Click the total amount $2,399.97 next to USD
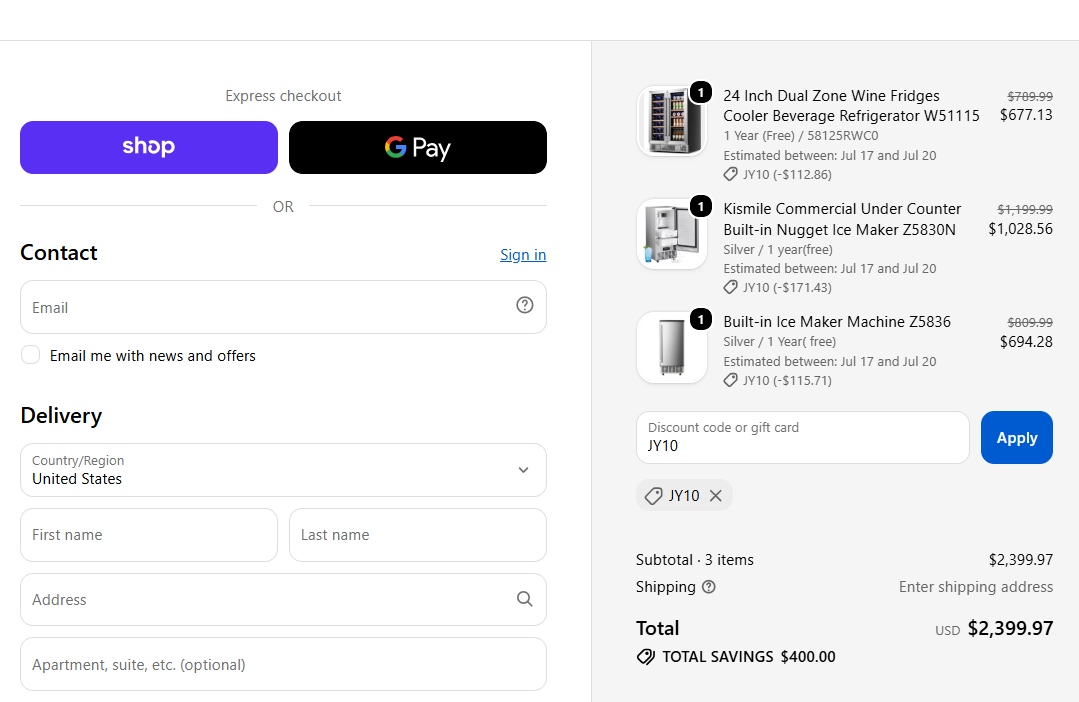 pos(1010,628)
